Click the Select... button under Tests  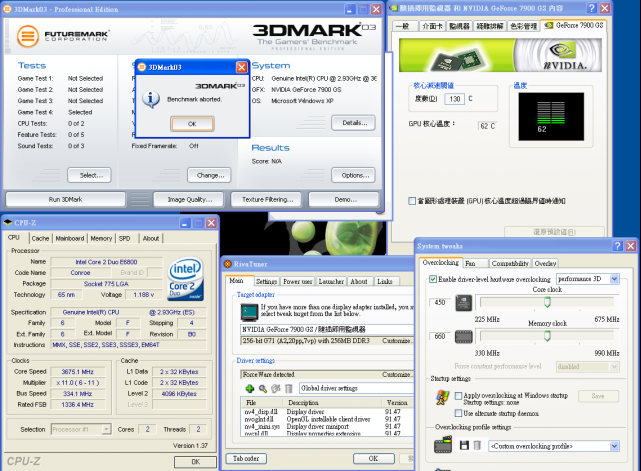point(90,175)
